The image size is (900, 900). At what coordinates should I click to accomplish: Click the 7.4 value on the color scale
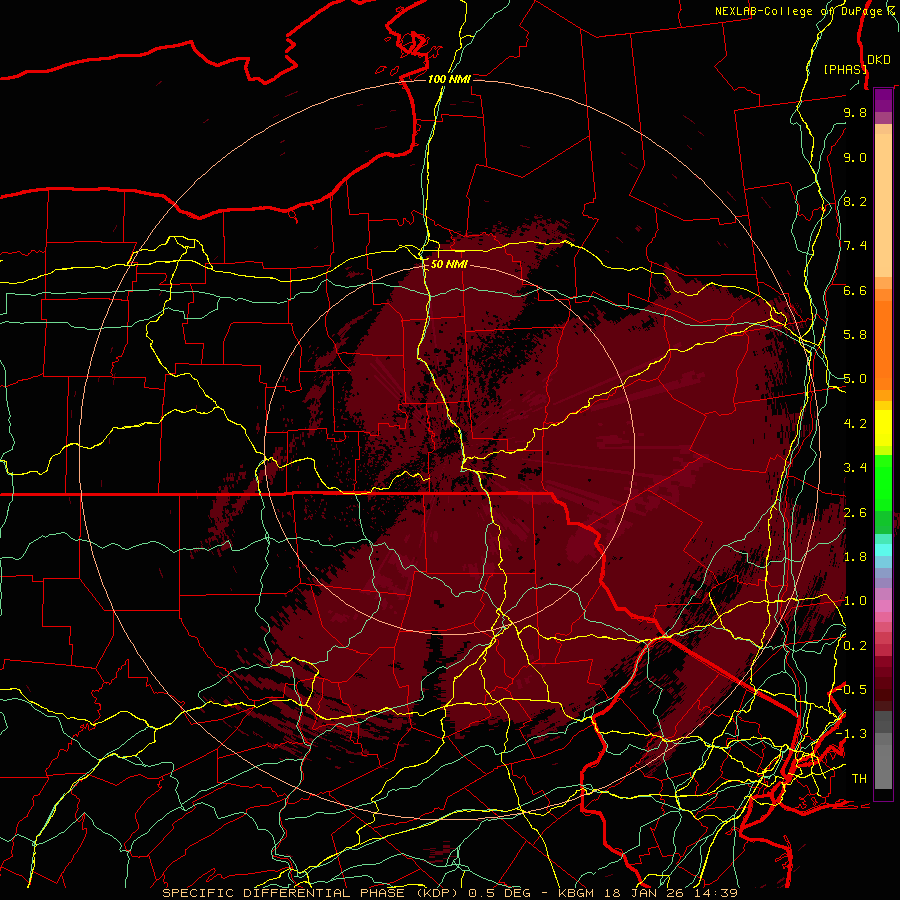coord(855,246)
